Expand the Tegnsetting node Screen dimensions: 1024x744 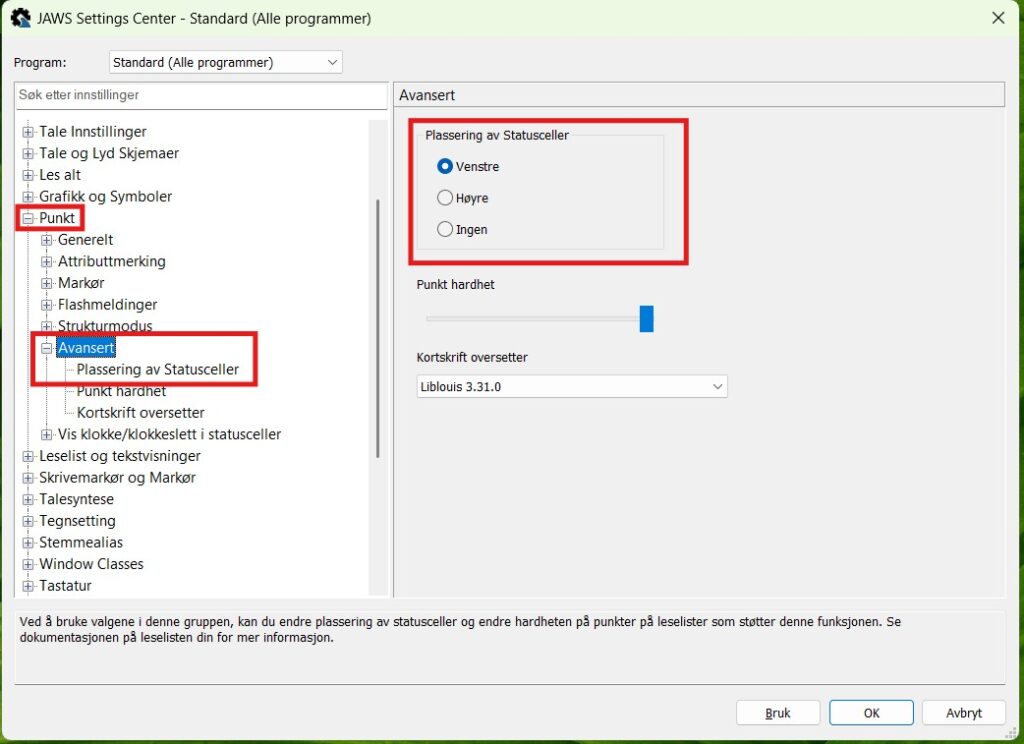click(28, 521)
